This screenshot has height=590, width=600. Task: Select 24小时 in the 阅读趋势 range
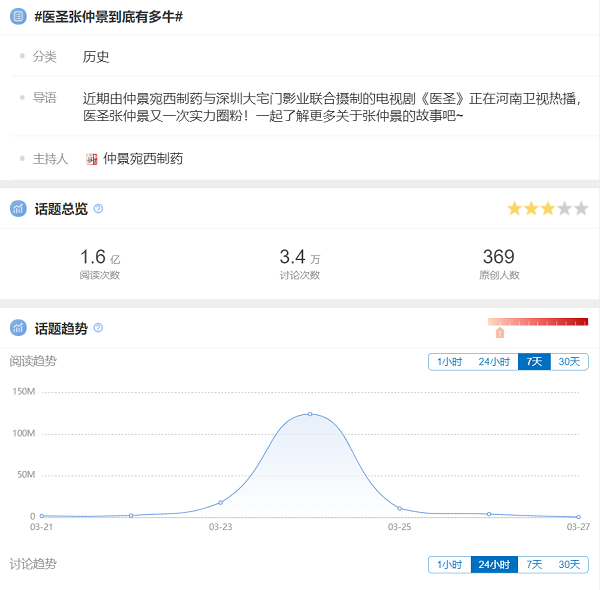tap(494, 362)
